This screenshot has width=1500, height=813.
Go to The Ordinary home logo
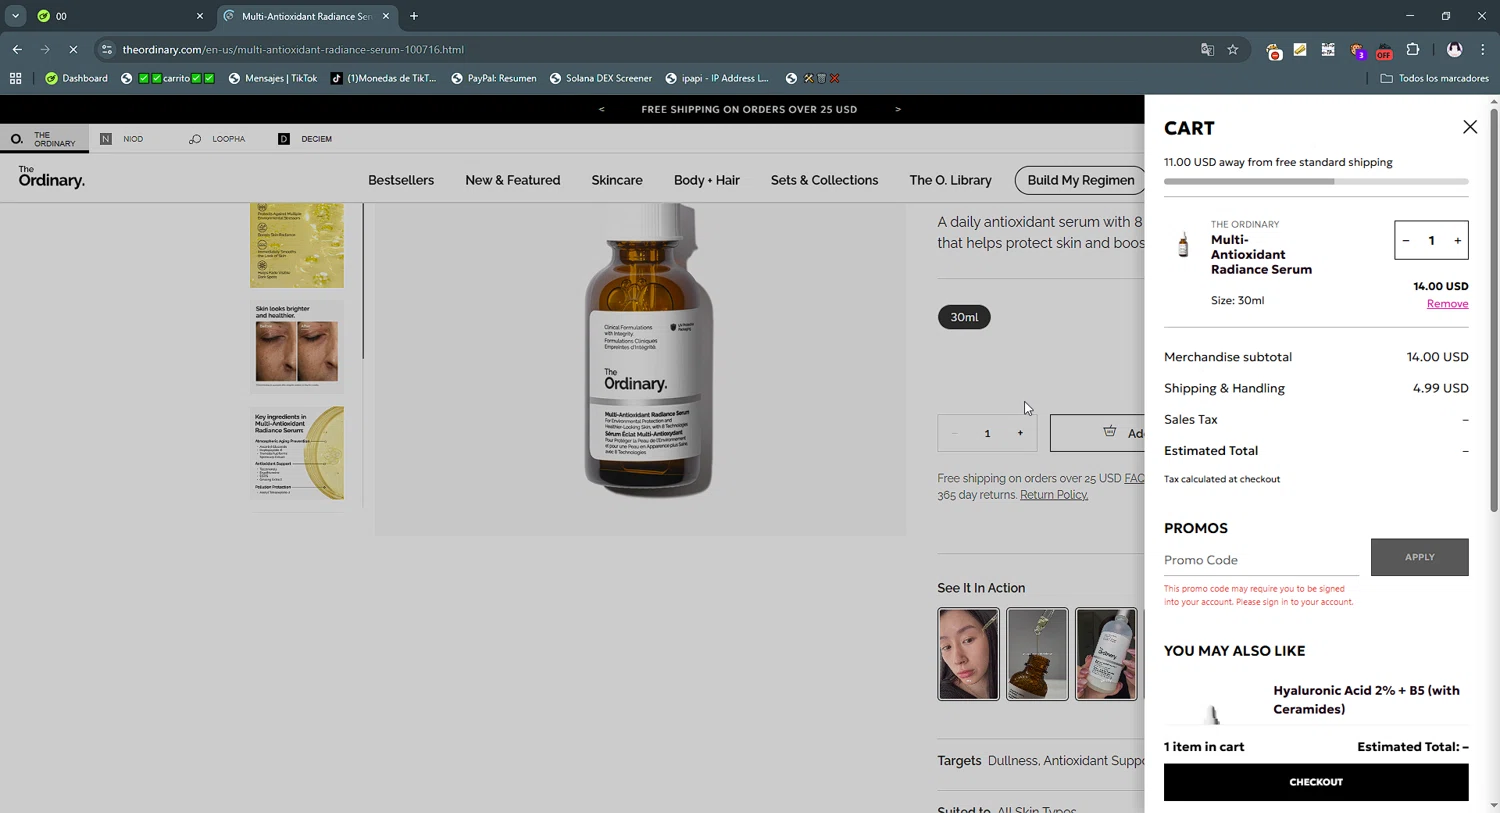click(51, 177)
